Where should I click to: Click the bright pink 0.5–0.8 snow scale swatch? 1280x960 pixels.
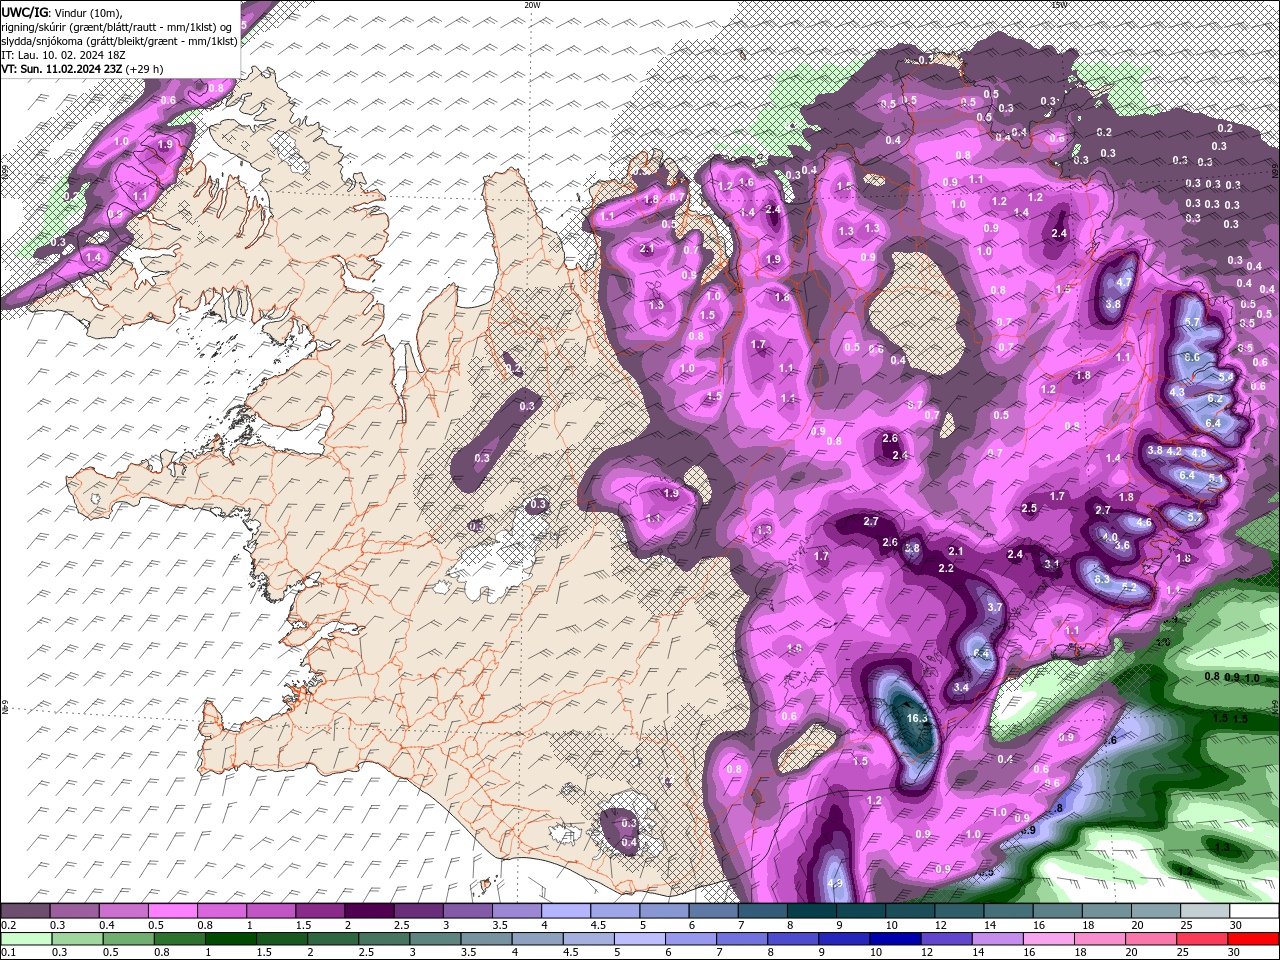[172, 911]
